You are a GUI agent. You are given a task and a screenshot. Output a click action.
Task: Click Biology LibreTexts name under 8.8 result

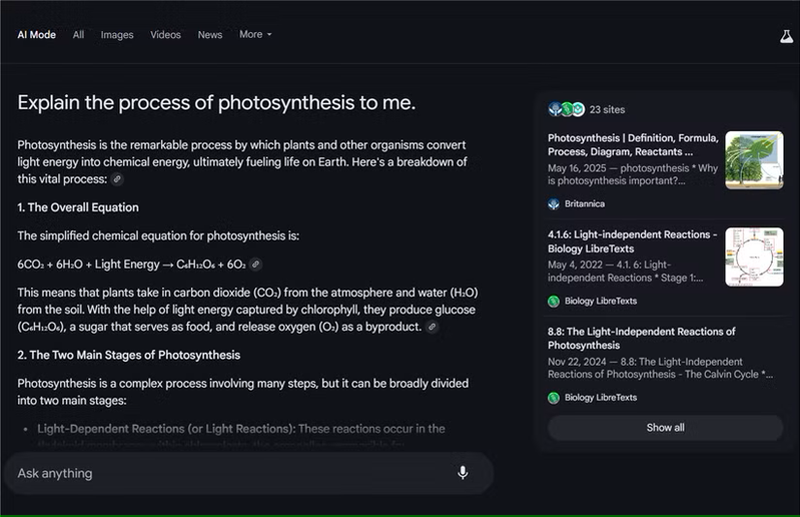pos(601,397)
